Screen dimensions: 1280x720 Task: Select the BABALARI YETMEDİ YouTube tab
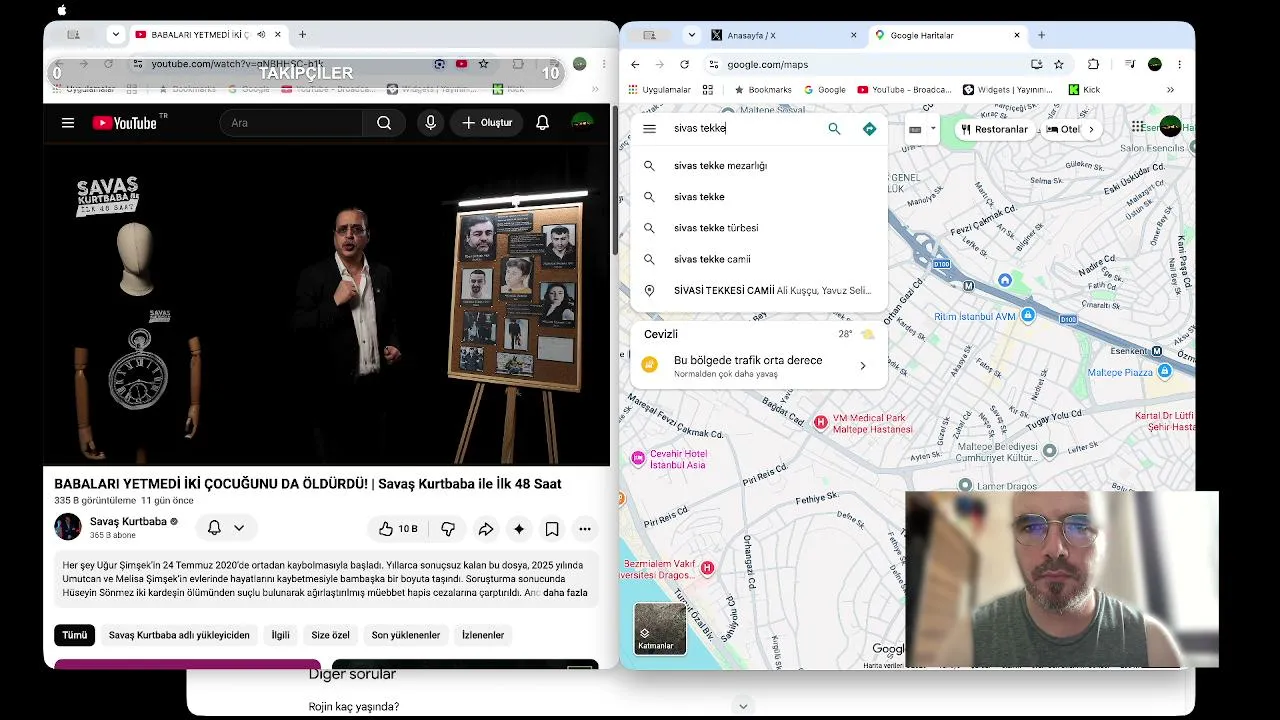210,35
